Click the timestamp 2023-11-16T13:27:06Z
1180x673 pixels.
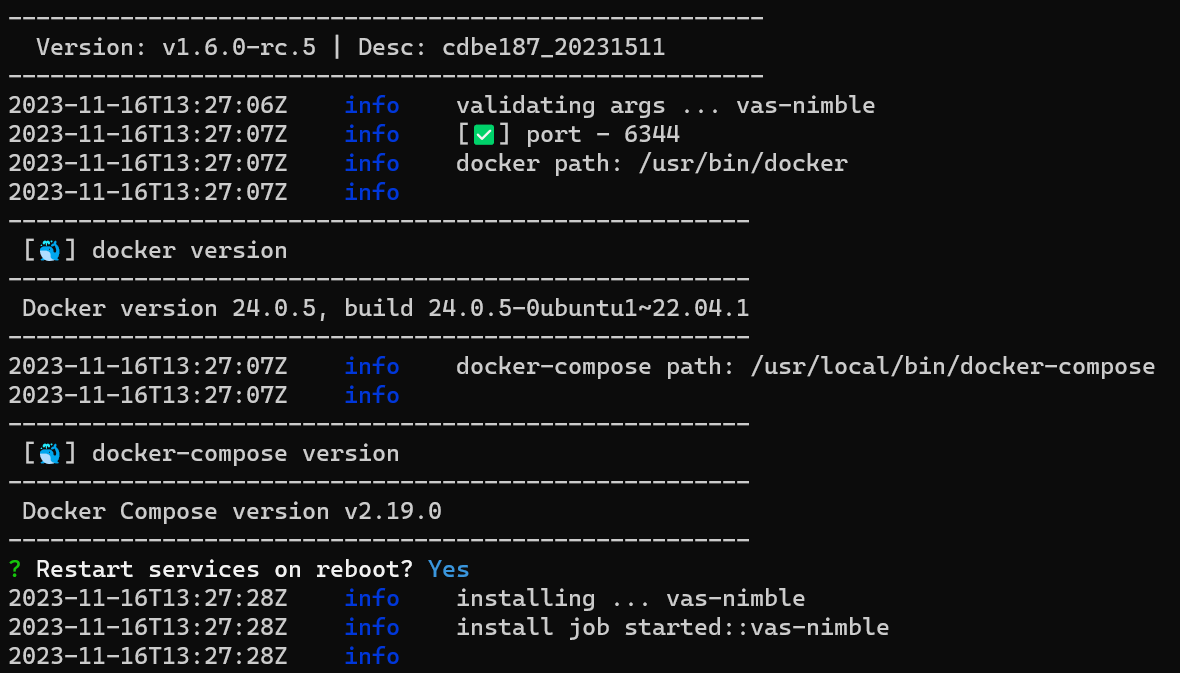pos(148,105)
